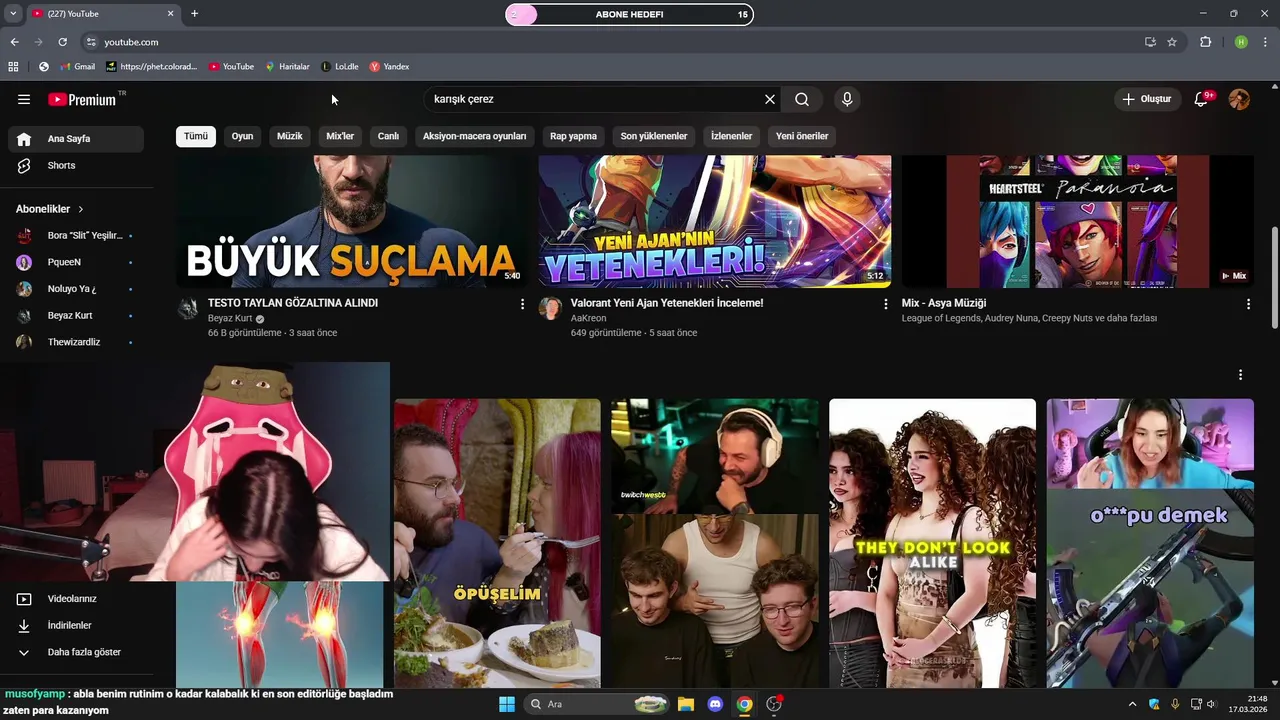Viewport: 1280px width, 720px height.
Task: Click the AaKreon channel avatar
Action: pos(550,308)
